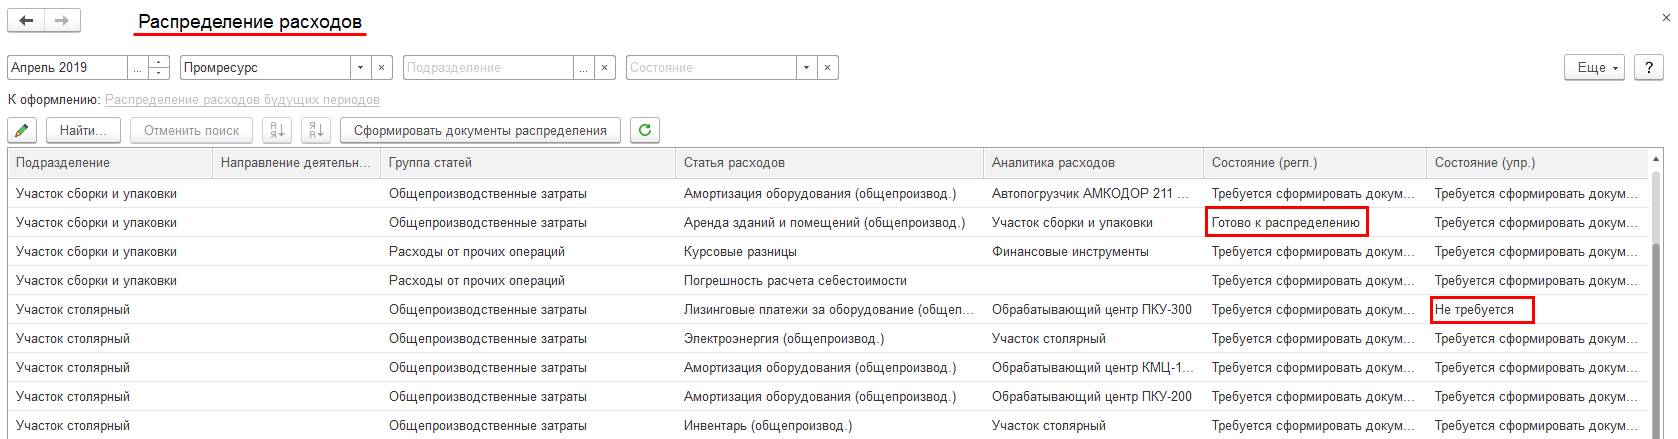Viewport: 1678px width, 439px height.
Task: Click inside the Подразделение input field
Action: click(488, 68)
